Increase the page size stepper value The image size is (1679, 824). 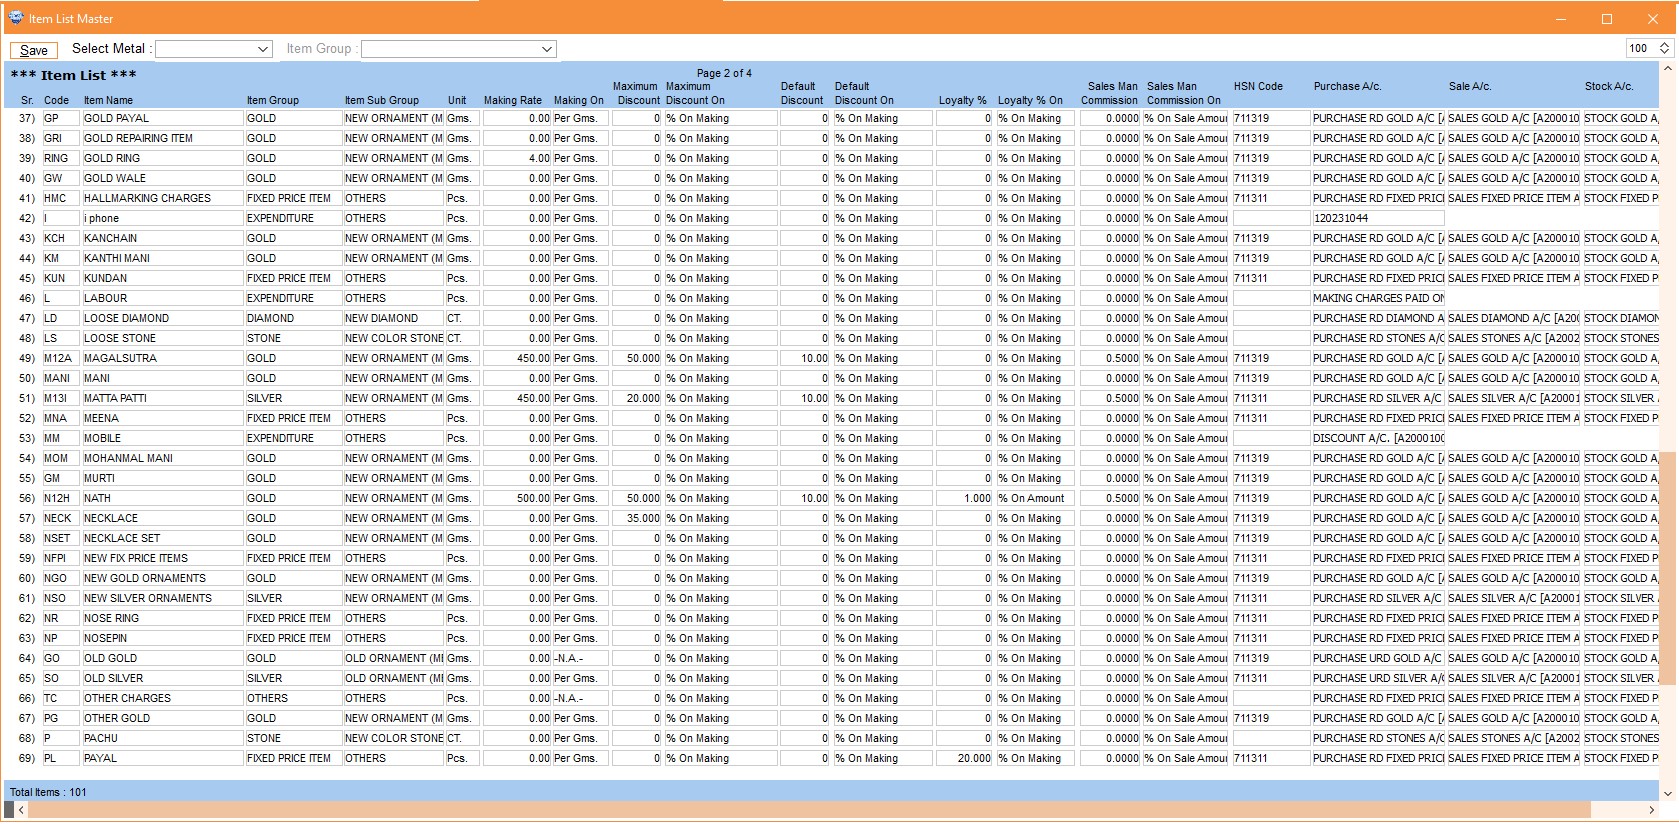(x=1665, y=44)
